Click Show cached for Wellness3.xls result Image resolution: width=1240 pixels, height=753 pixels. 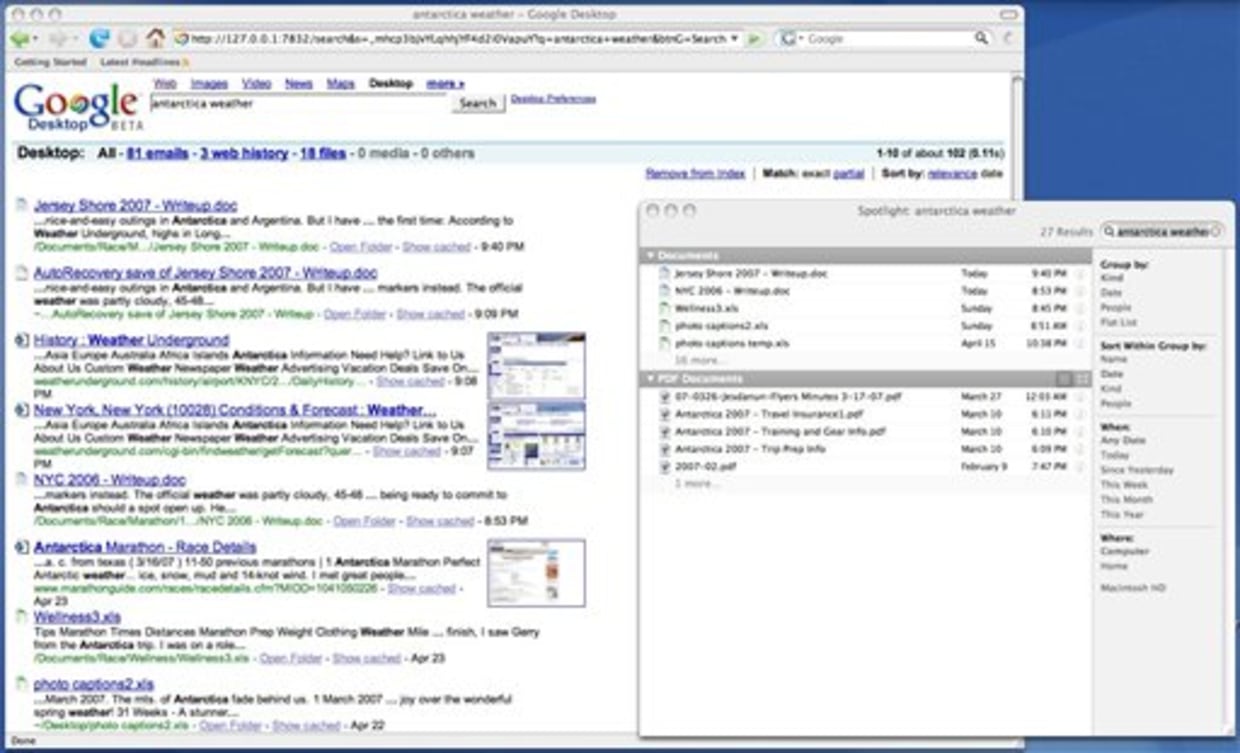(366, 659)
